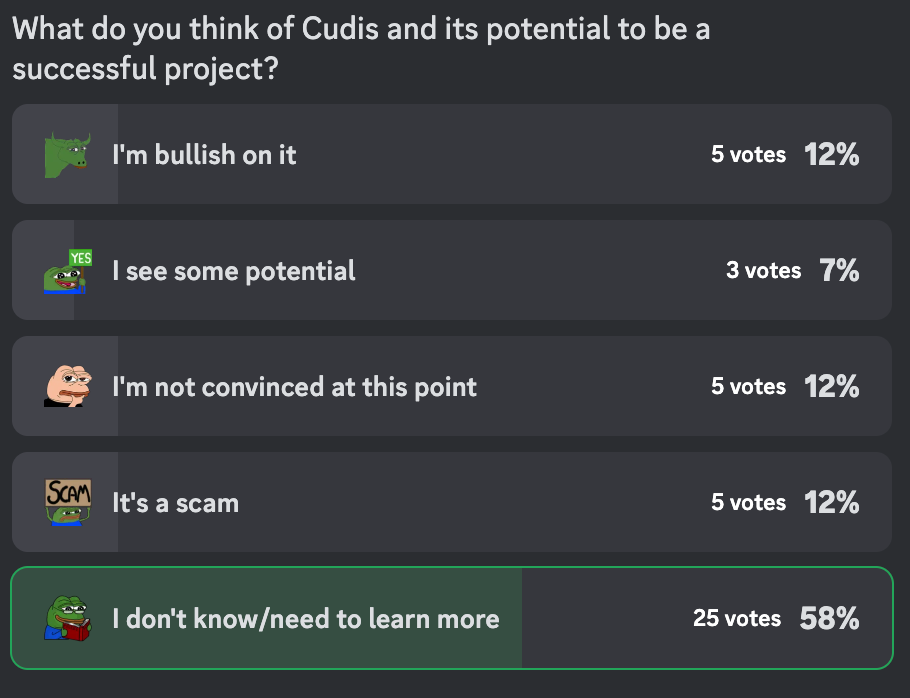Select the "I'm bullish on it" answer
910x698 pixels.
click(204, 155)
